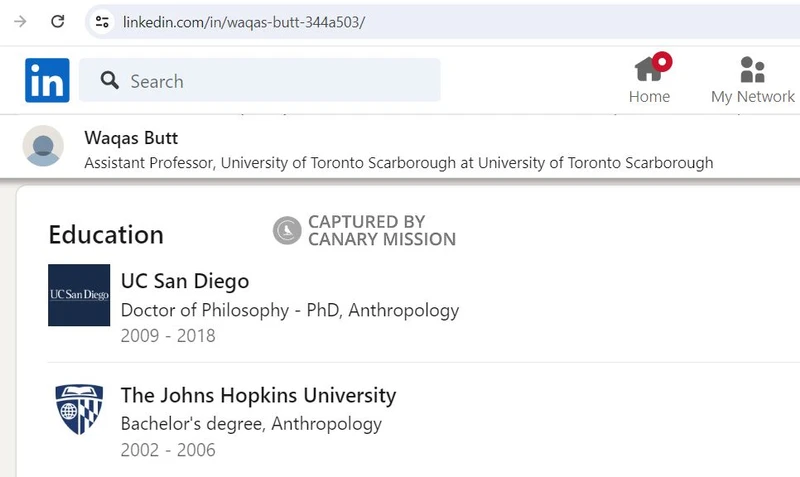Open My Network people icon

pyautogui.click(x=753, y=69)
